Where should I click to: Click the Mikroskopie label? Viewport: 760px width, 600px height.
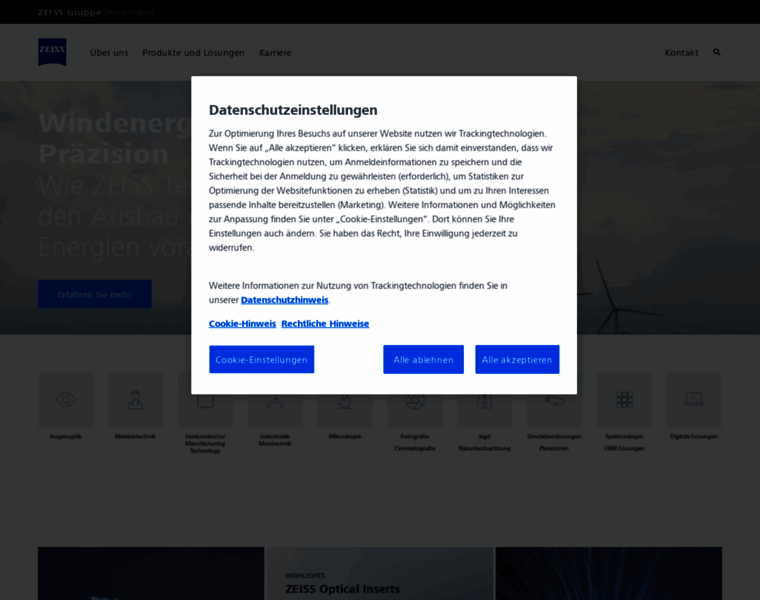[x=345, y=437]
